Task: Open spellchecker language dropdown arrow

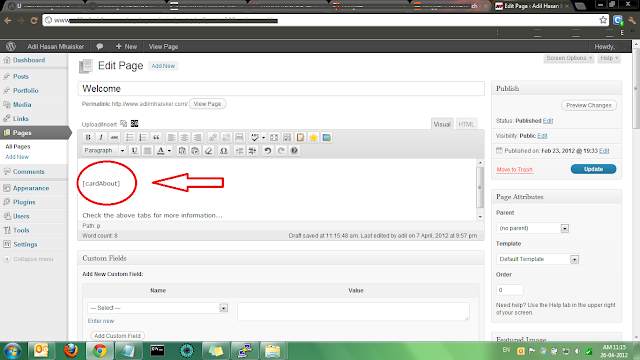Action: (263, 138)
